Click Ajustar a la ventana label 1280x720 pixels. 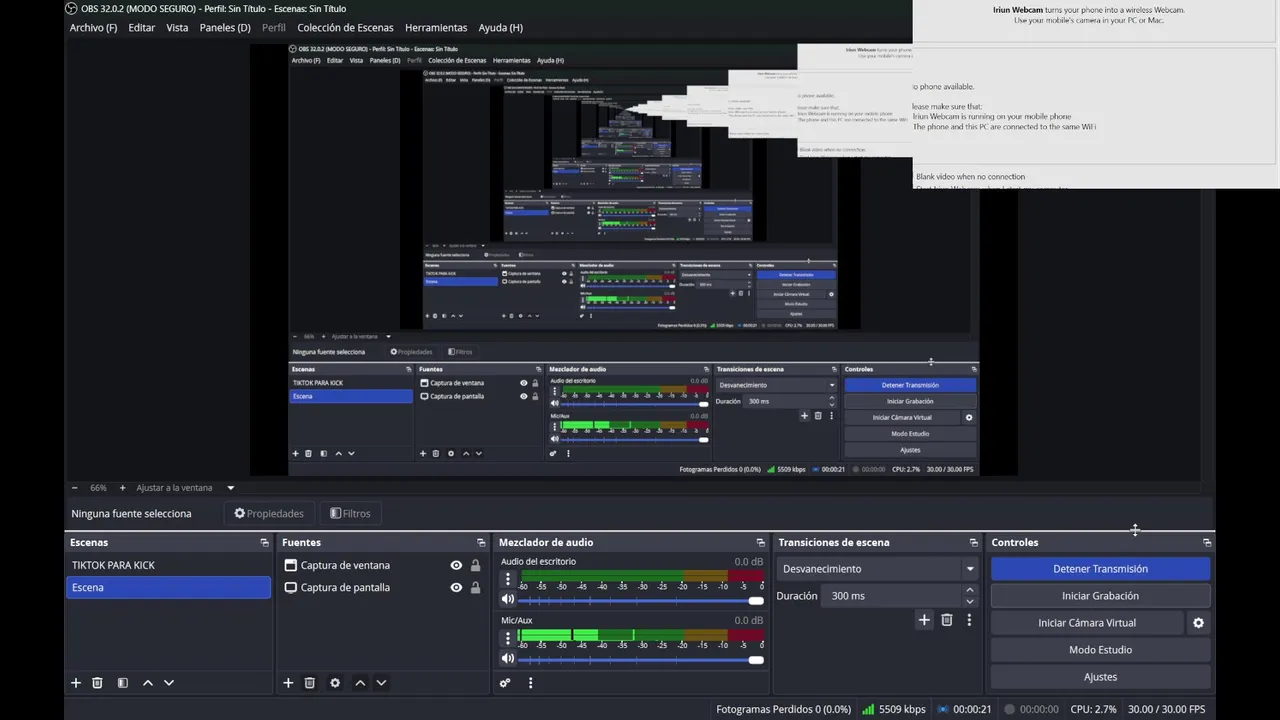pyautogui.click(x=175, y=488)
